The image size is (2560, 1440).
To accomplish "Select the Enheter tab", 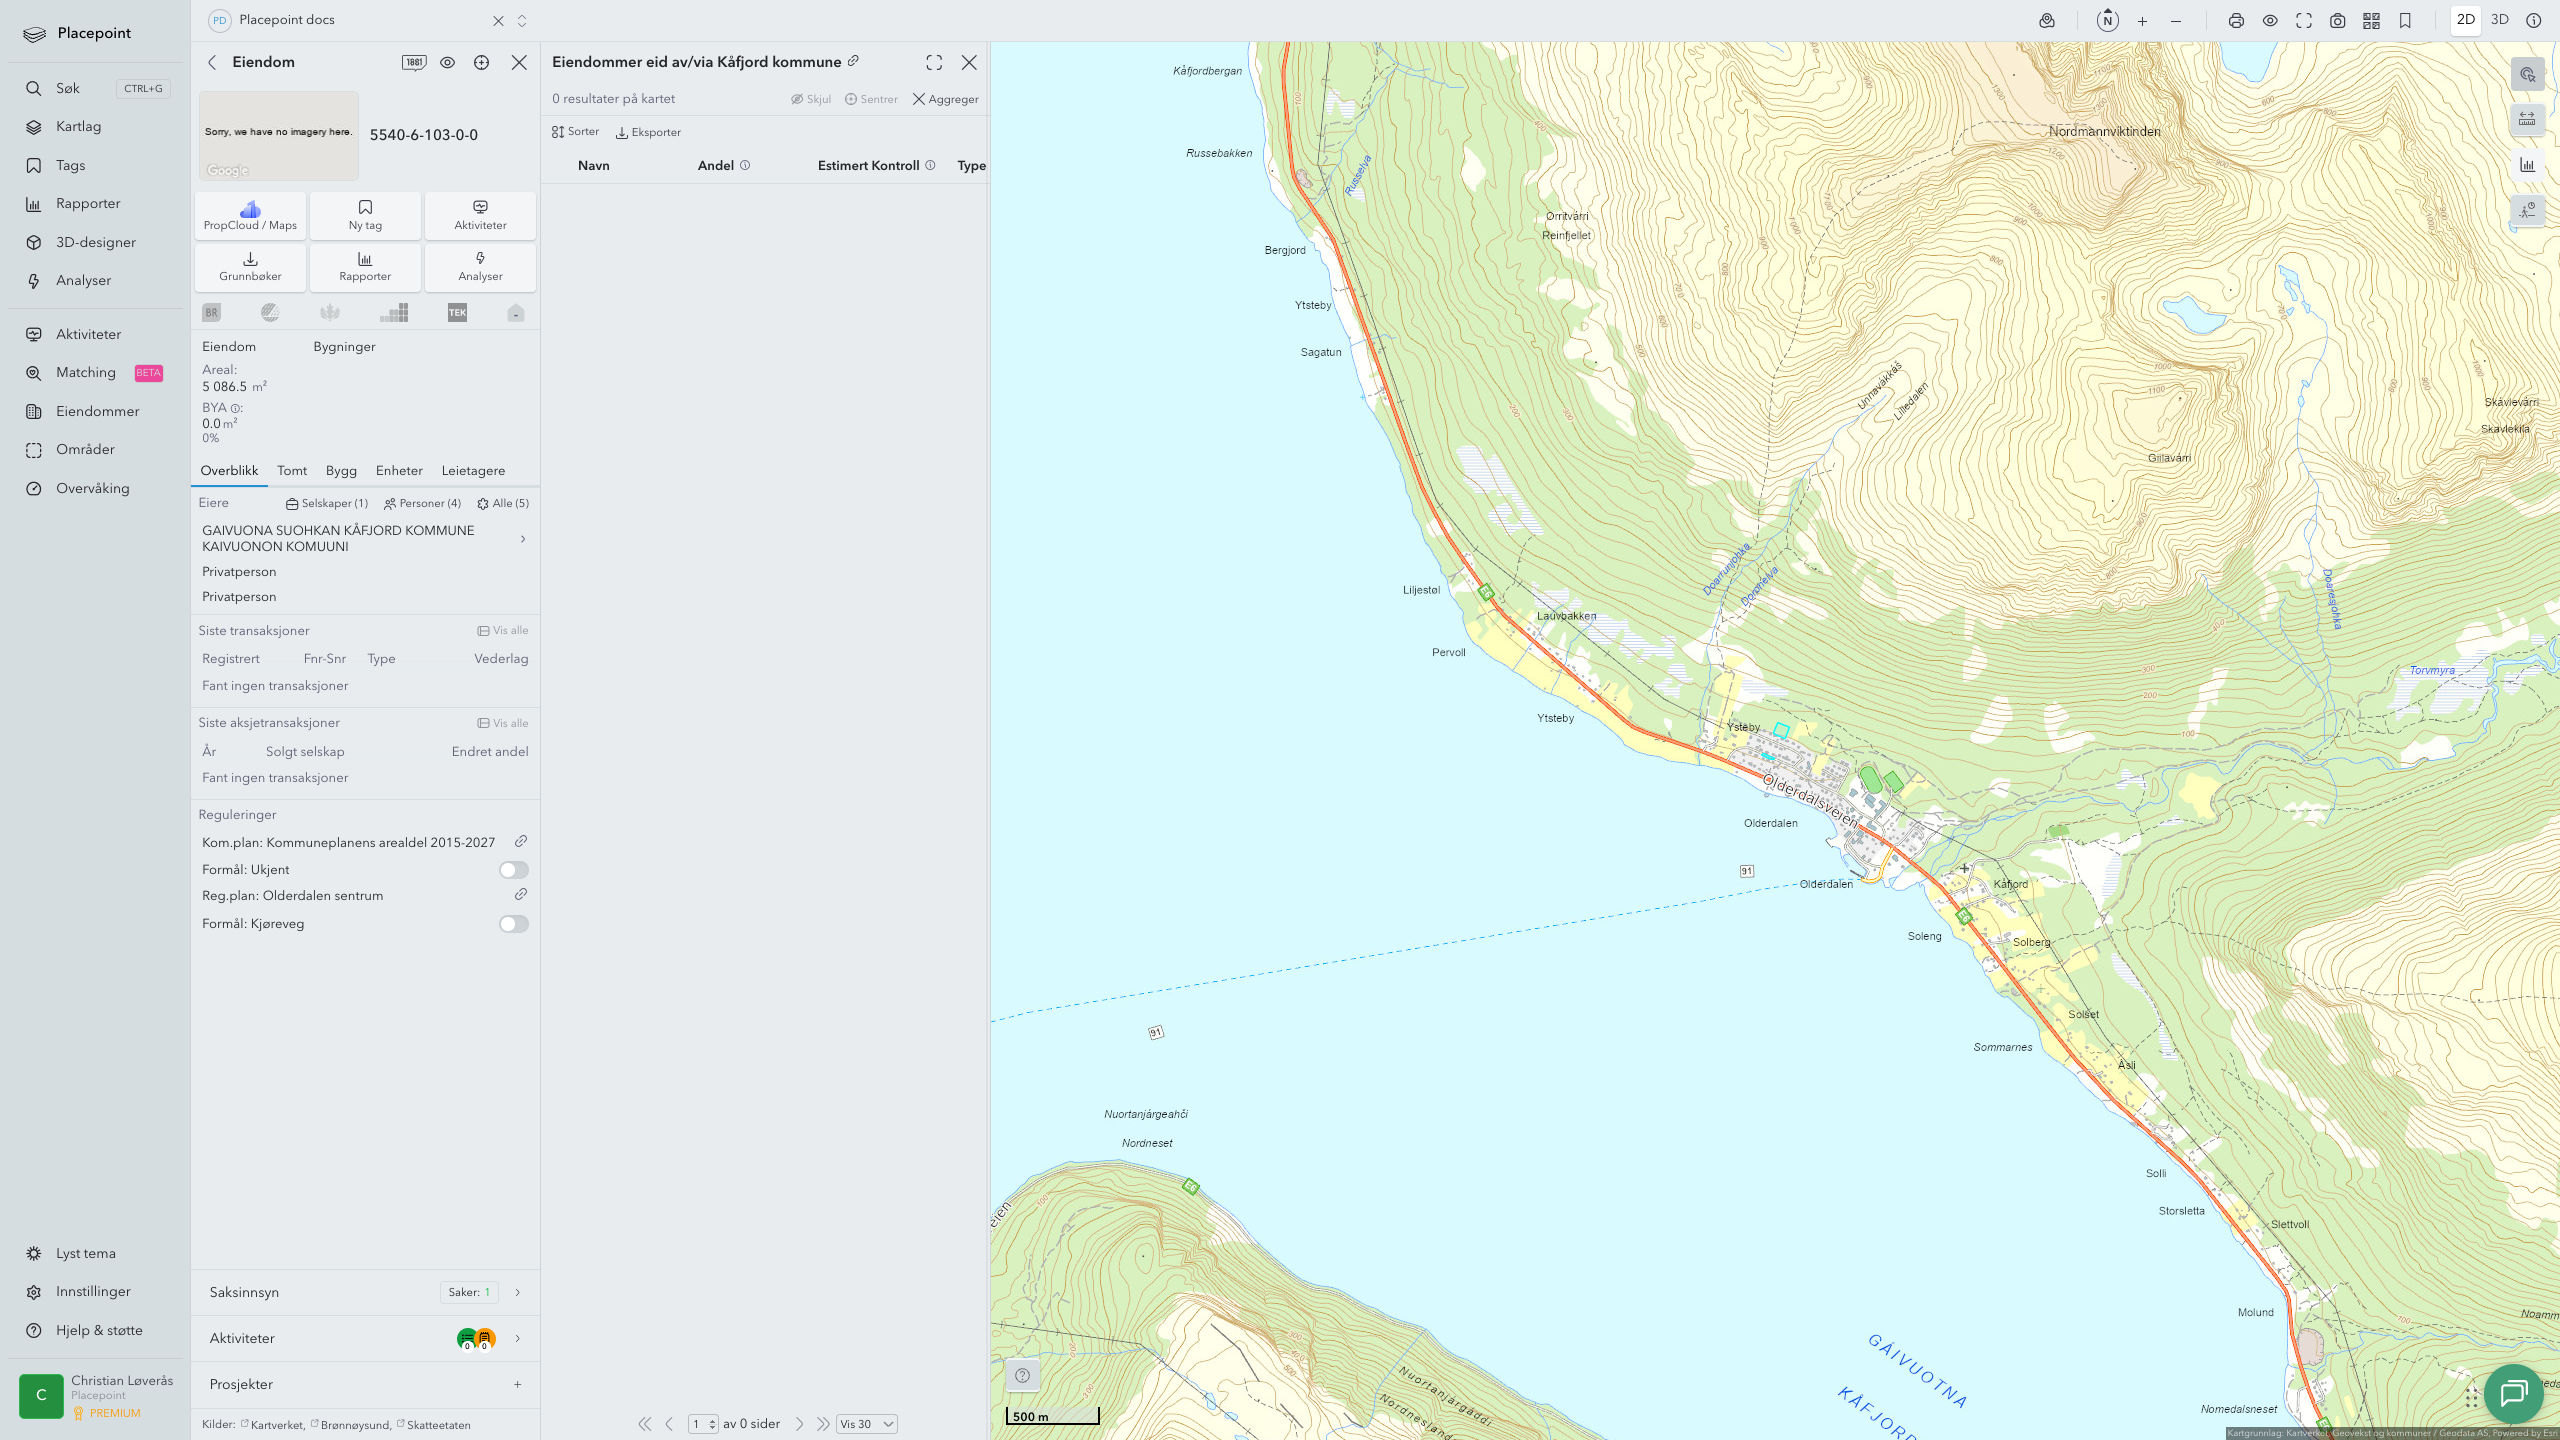I will point(399,471).
